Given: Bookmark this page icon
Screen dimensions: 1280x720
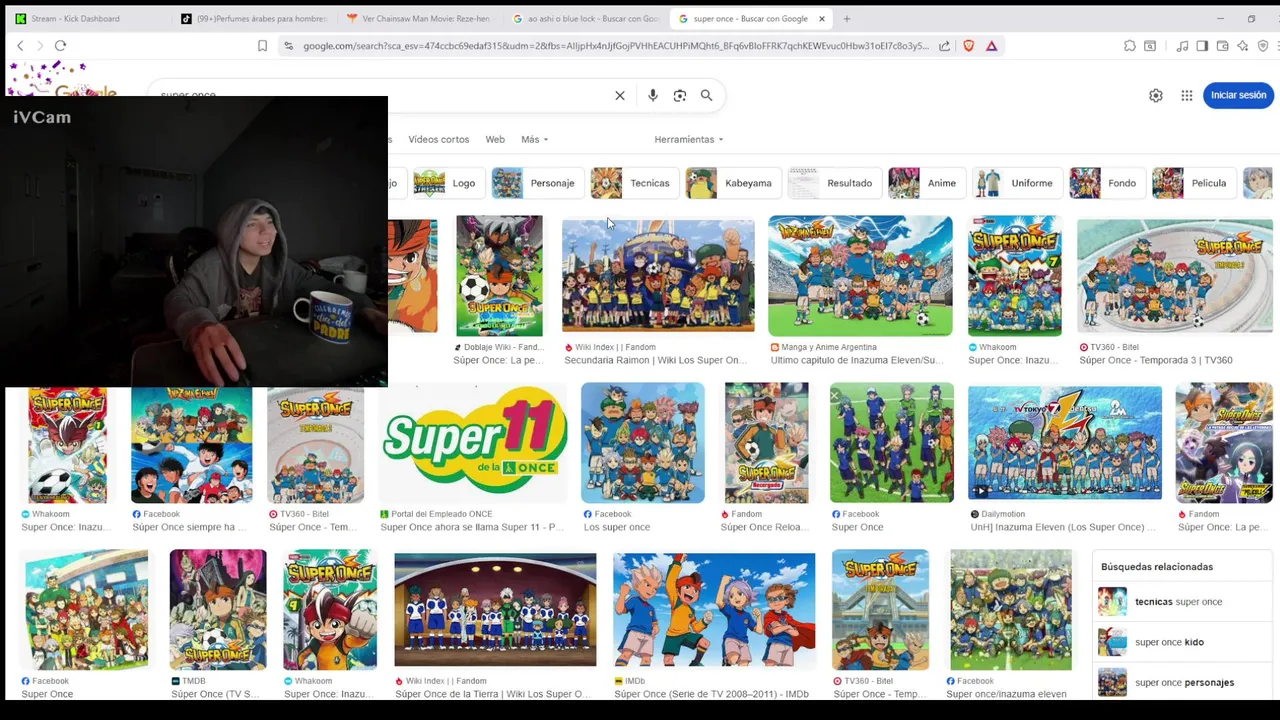Looking at the screenshot, I should click(262, 46).
